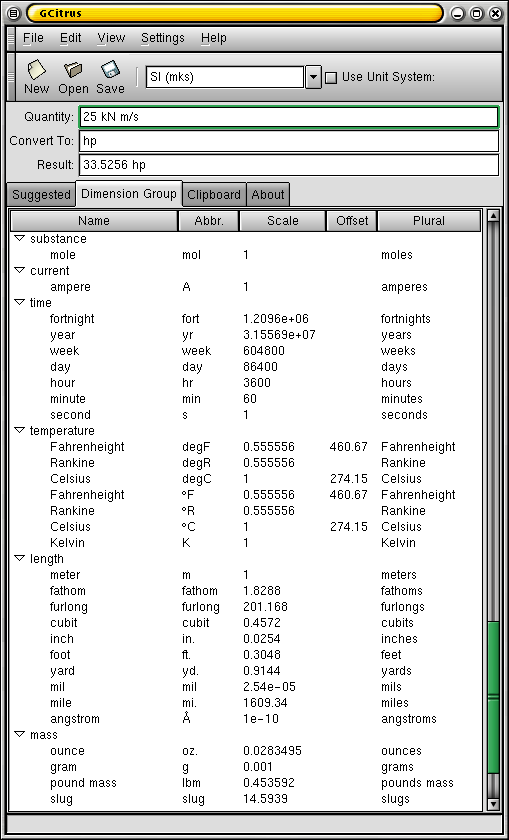Click the Result field showing 33.5256 hp
The width and height of the screenshot is (509, 840).
pyautogui.click(x=289, y=165)
